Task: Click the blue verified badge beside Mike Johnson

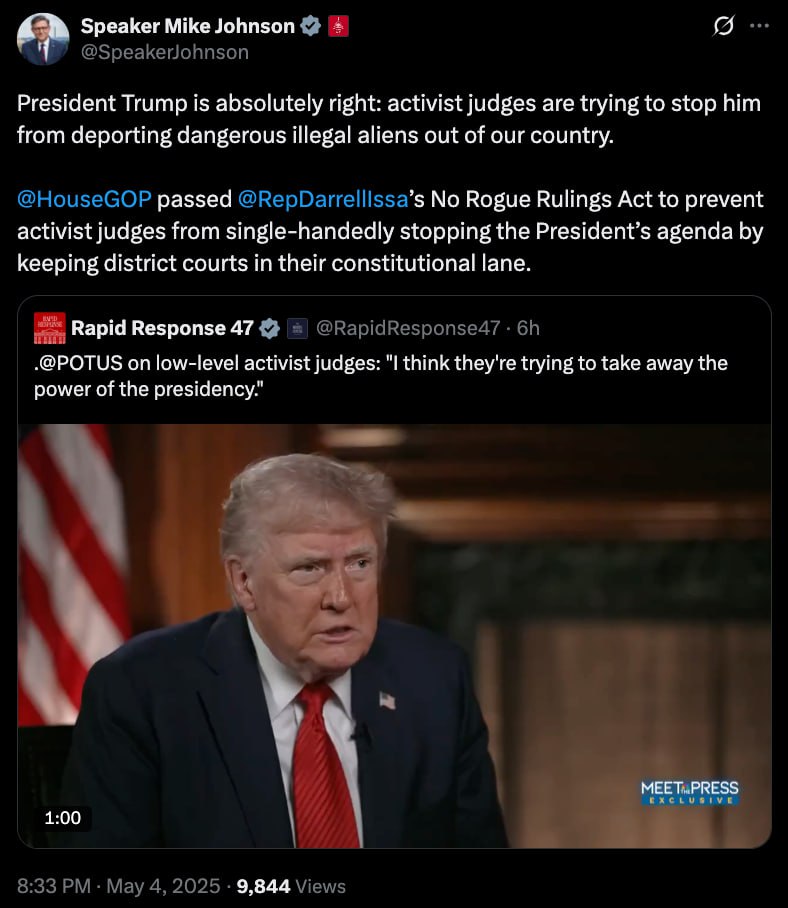Action: pyautogui.click(x=311, y=26)
